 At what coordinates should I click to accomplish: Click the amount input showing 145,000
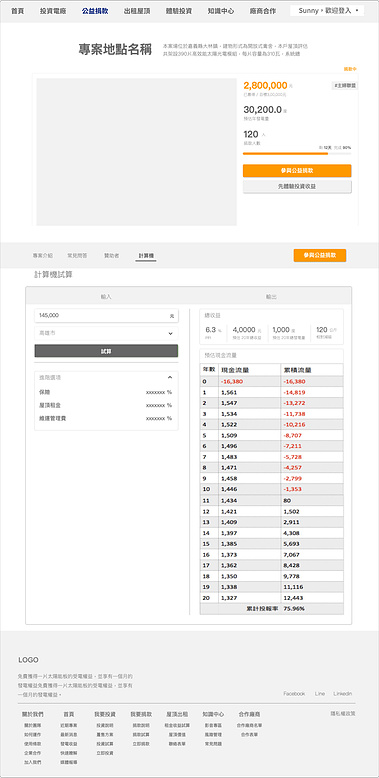pyautogui.click(x=106, y=316)
